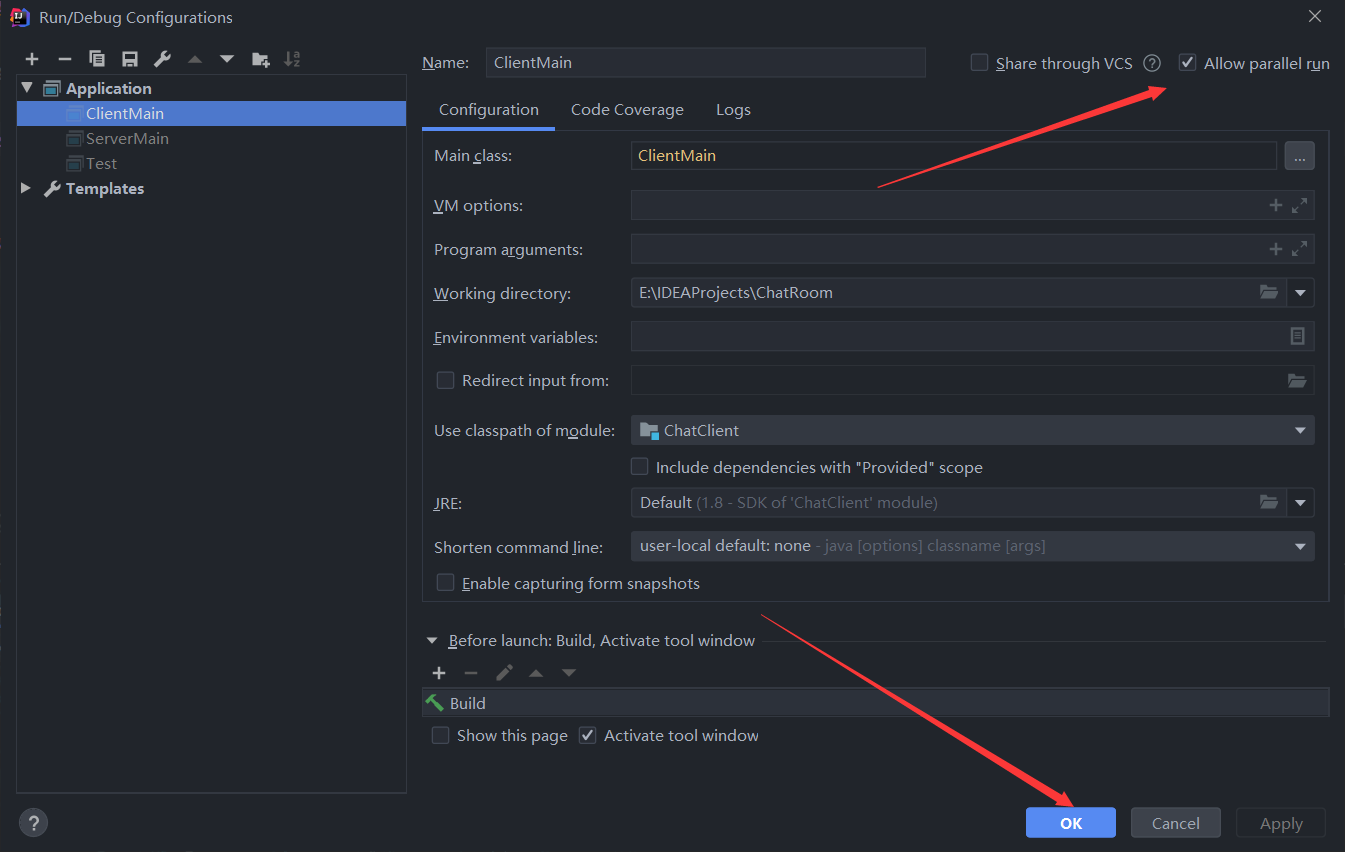Screen dimensions: 1345x852
Task: Move Before launch task up
Action: [536, 673]
